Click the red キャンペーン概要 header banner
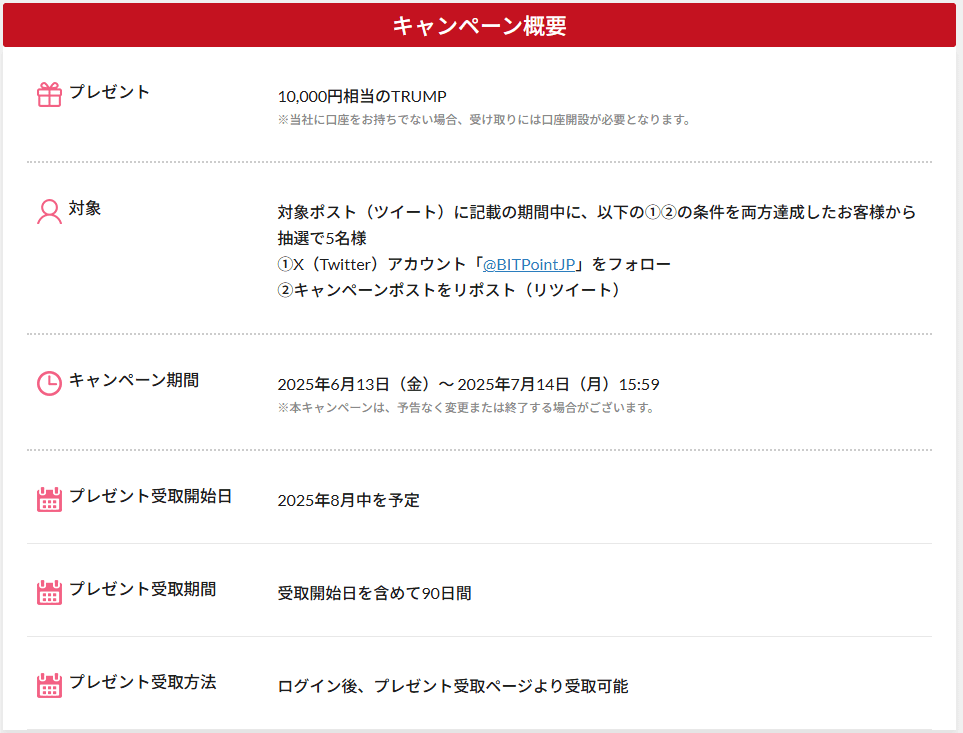 (x=479, y=26)
